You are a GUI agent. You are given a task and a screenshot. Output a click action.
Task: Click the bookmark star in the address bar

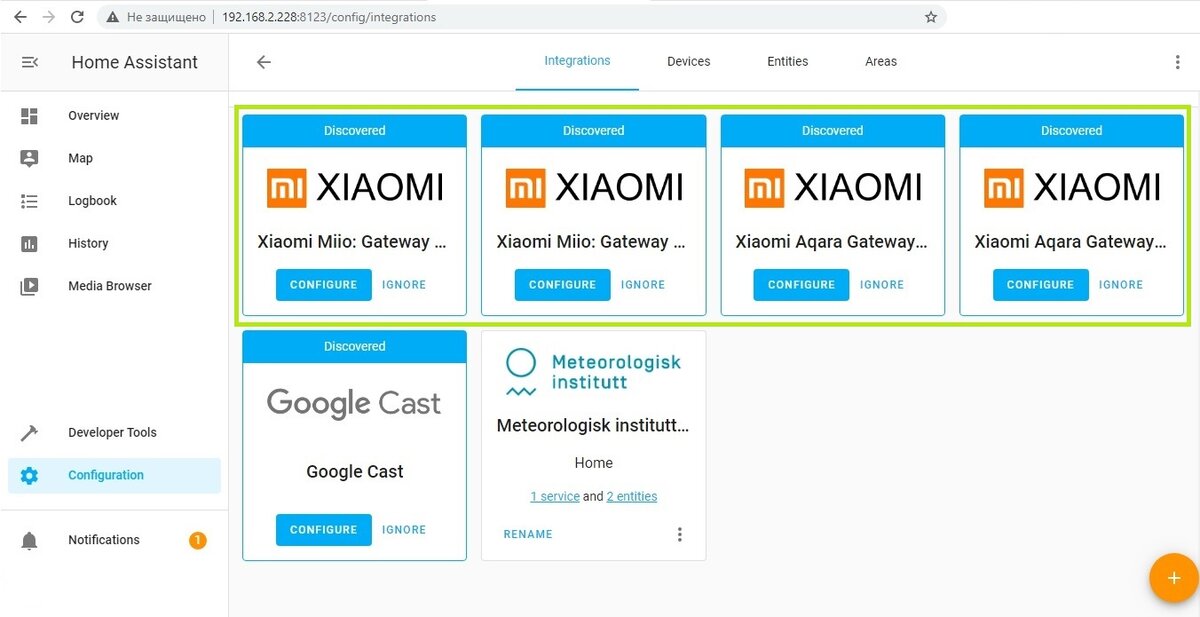(x=931, y=17)
